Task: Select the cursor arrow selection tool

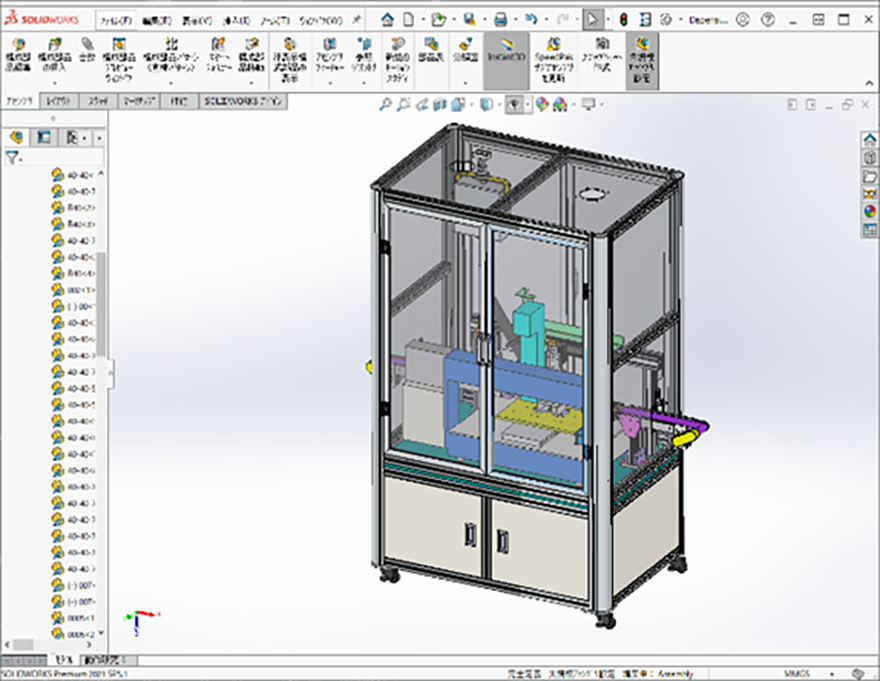Action: [594, 19]
